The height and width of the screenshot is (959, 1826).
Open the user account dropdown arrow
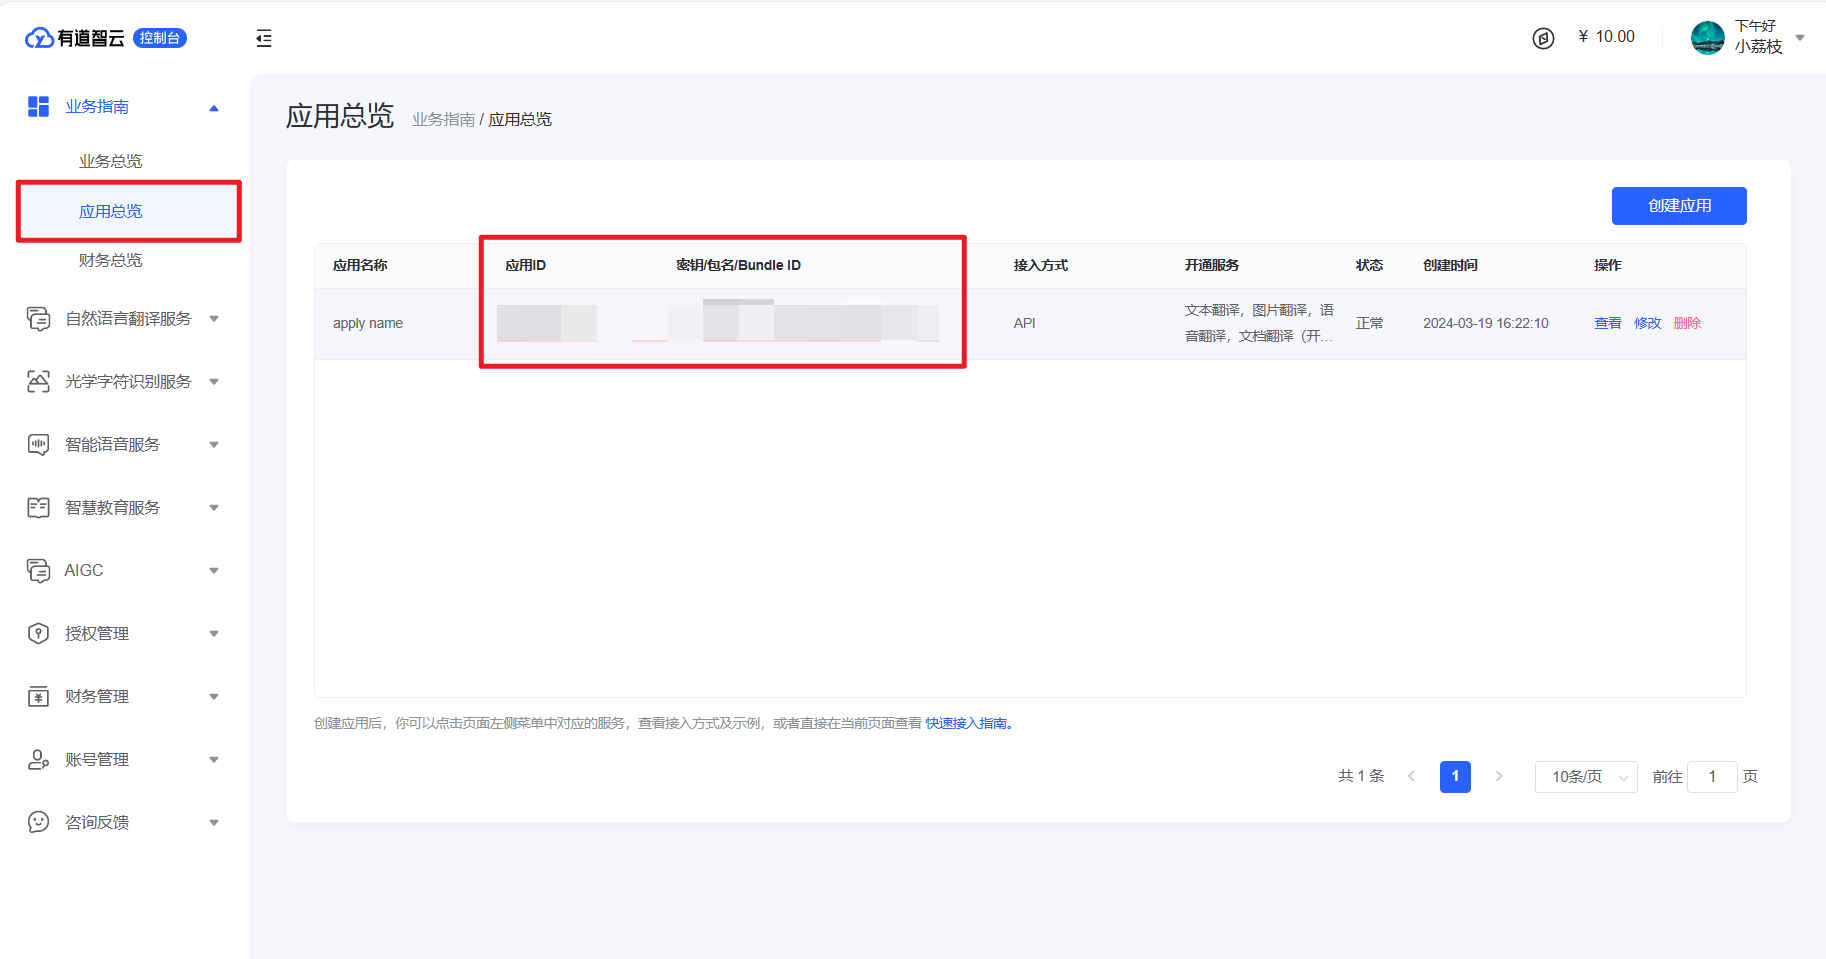(x=1800, y=38)
